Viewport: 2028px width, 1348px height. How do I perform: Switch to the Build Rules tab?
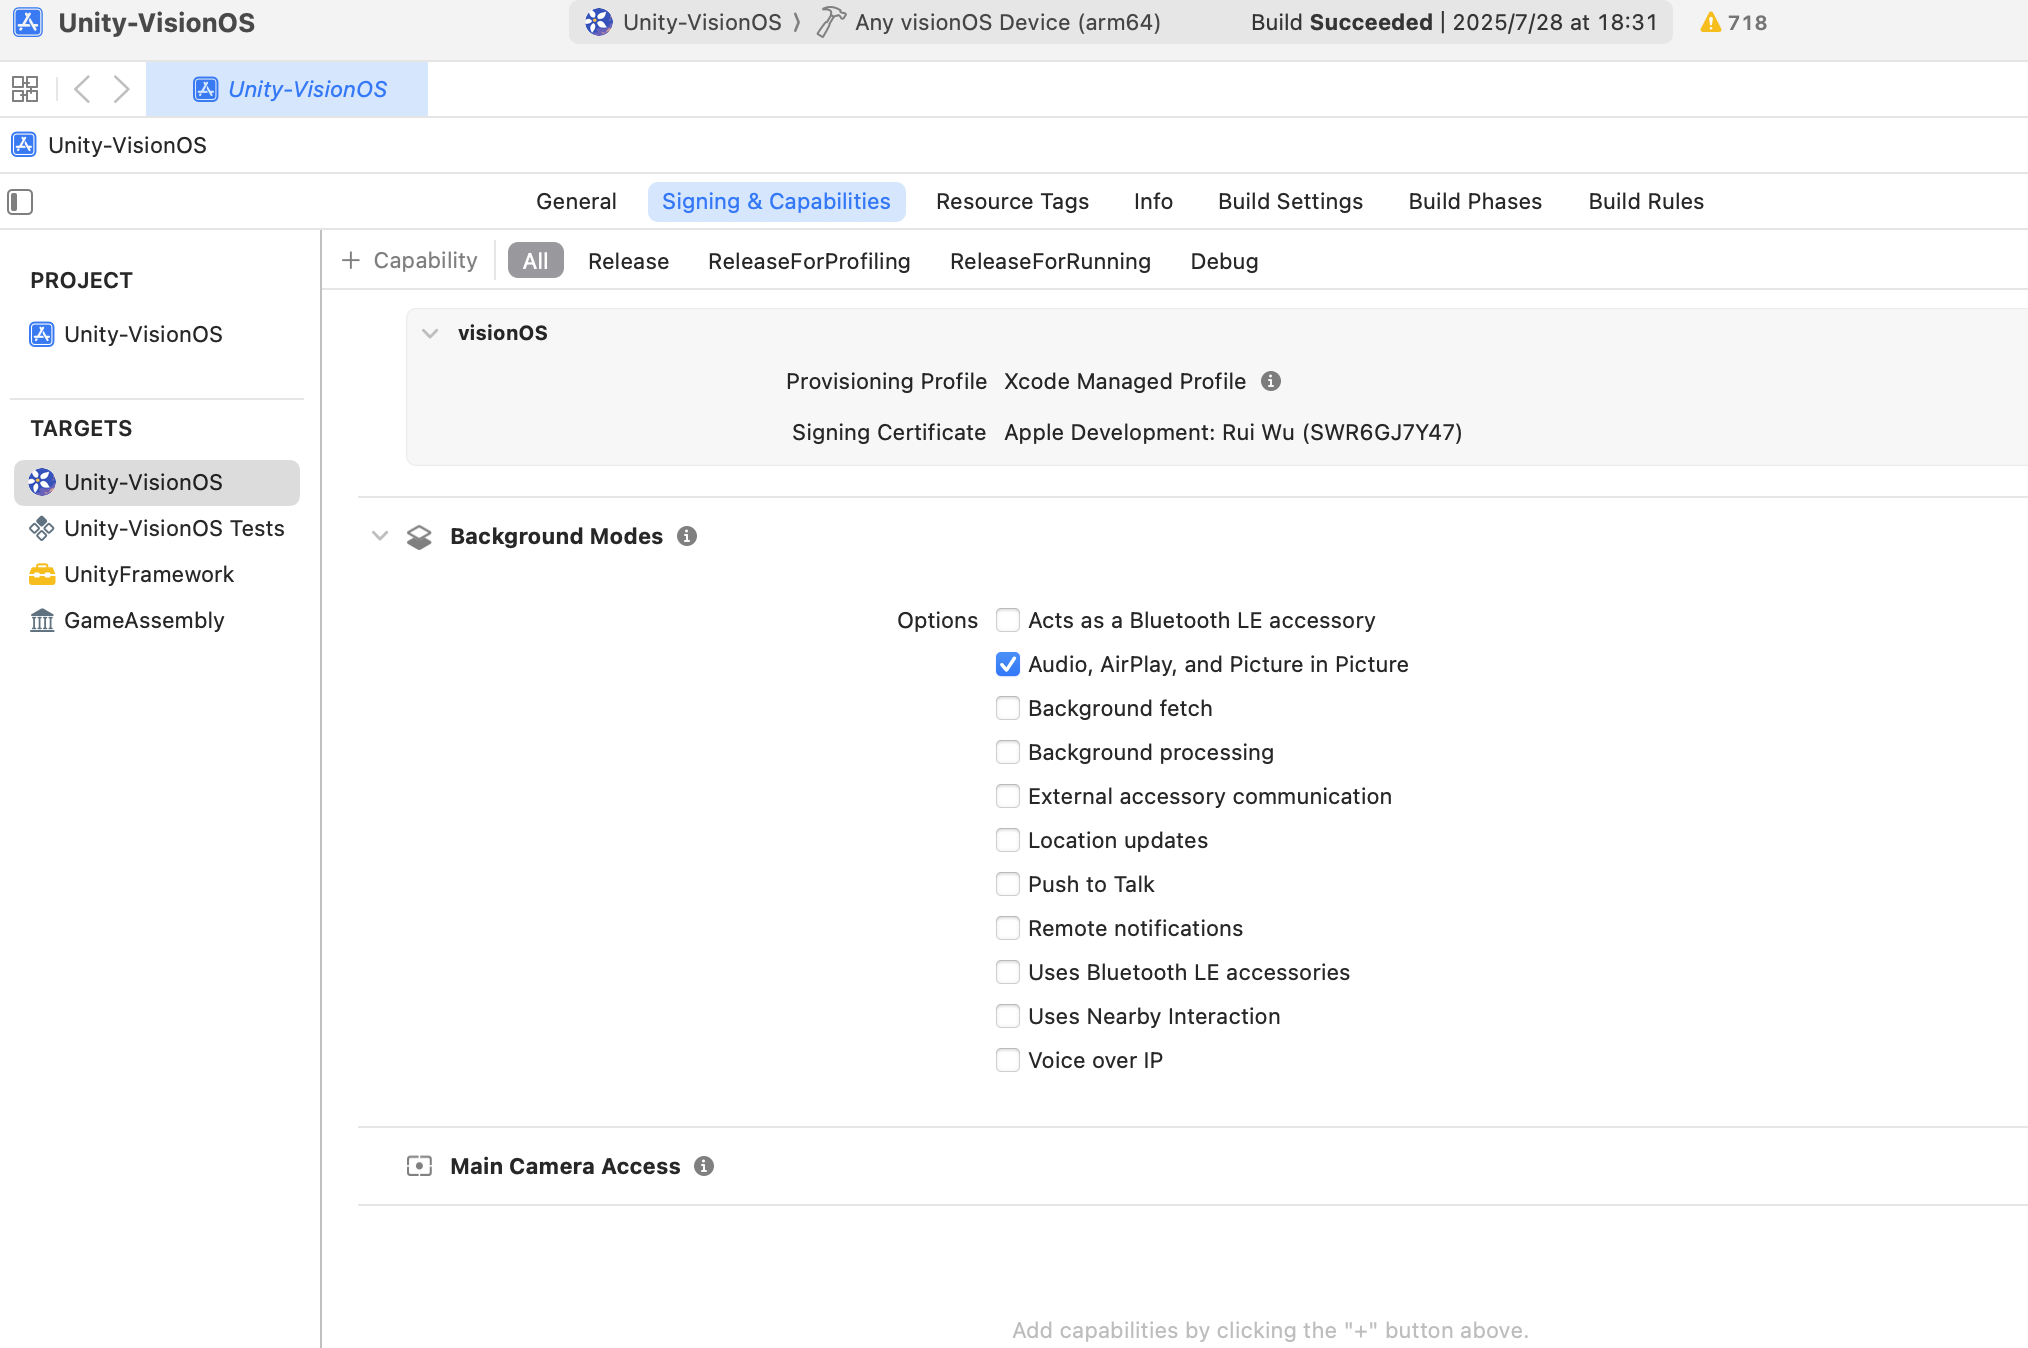(x=1646, y=201)
